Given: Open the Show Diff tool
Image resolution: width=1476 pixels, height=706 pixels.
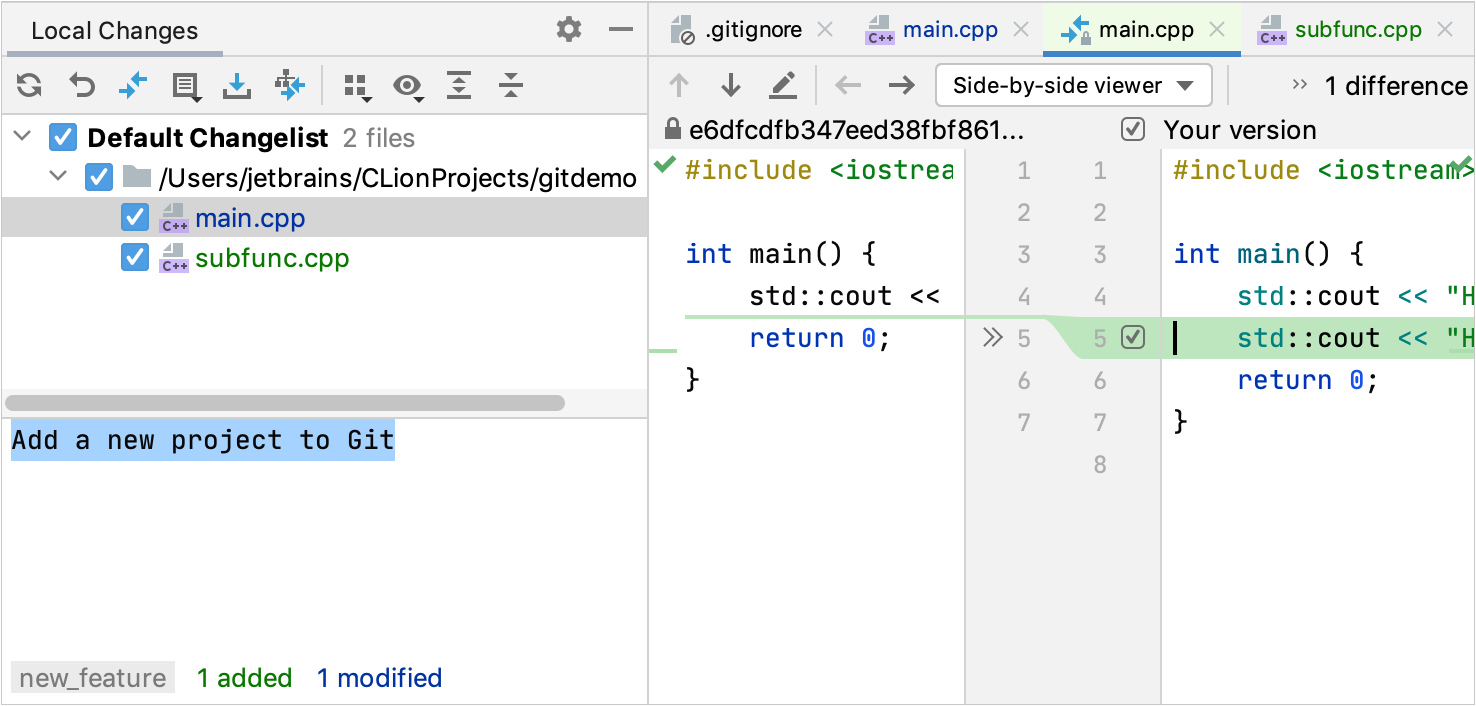Looking at the screenshot, I should (133, 85).
